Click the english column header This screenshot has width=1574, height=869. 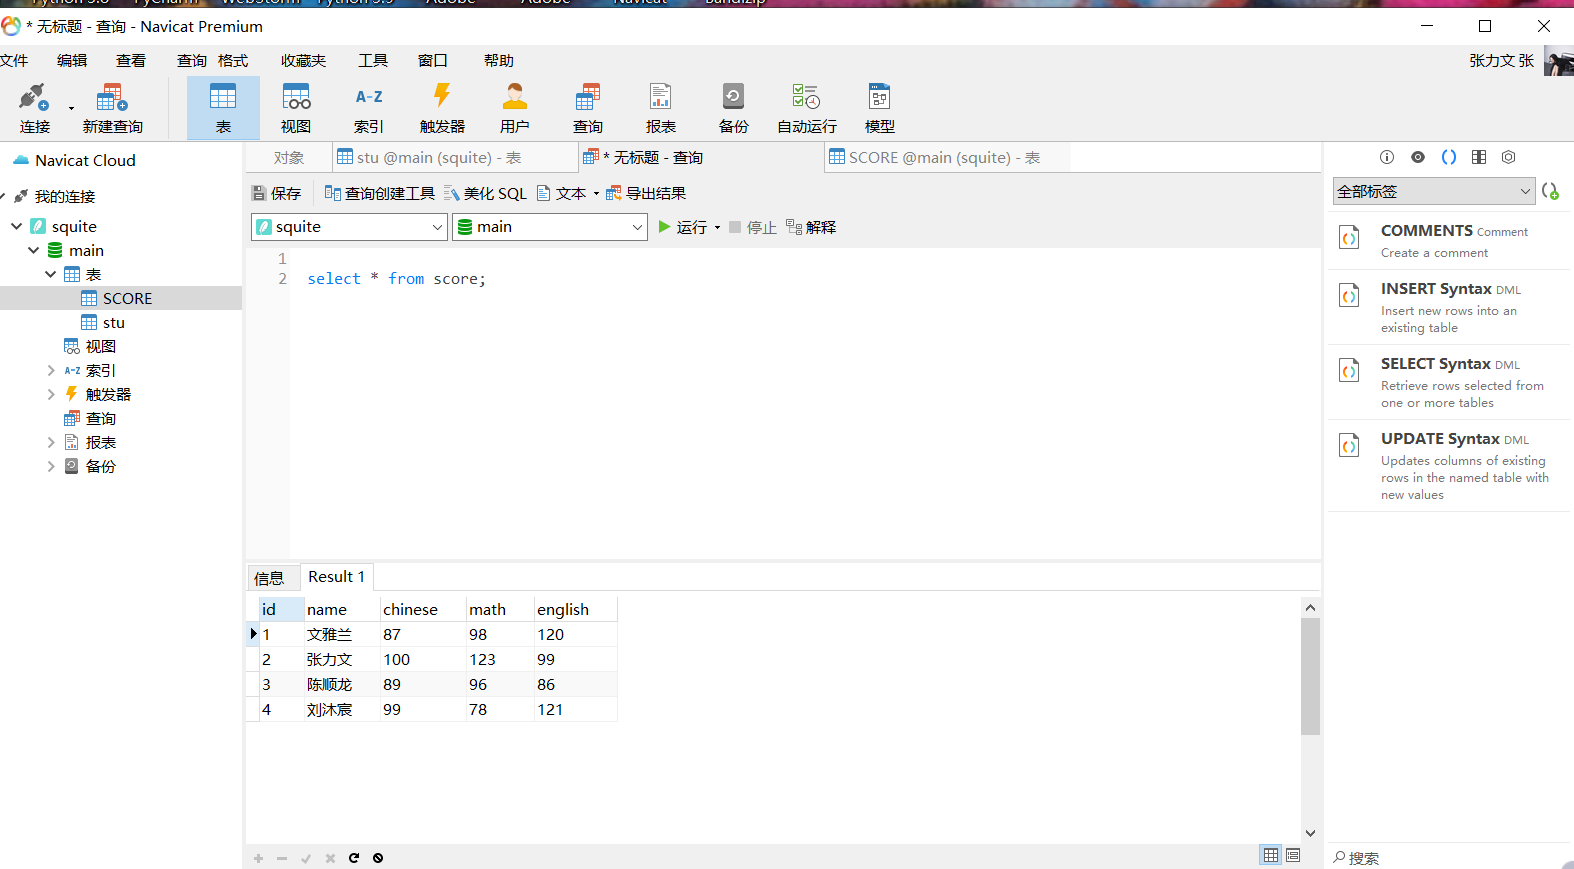coord(575,610)
